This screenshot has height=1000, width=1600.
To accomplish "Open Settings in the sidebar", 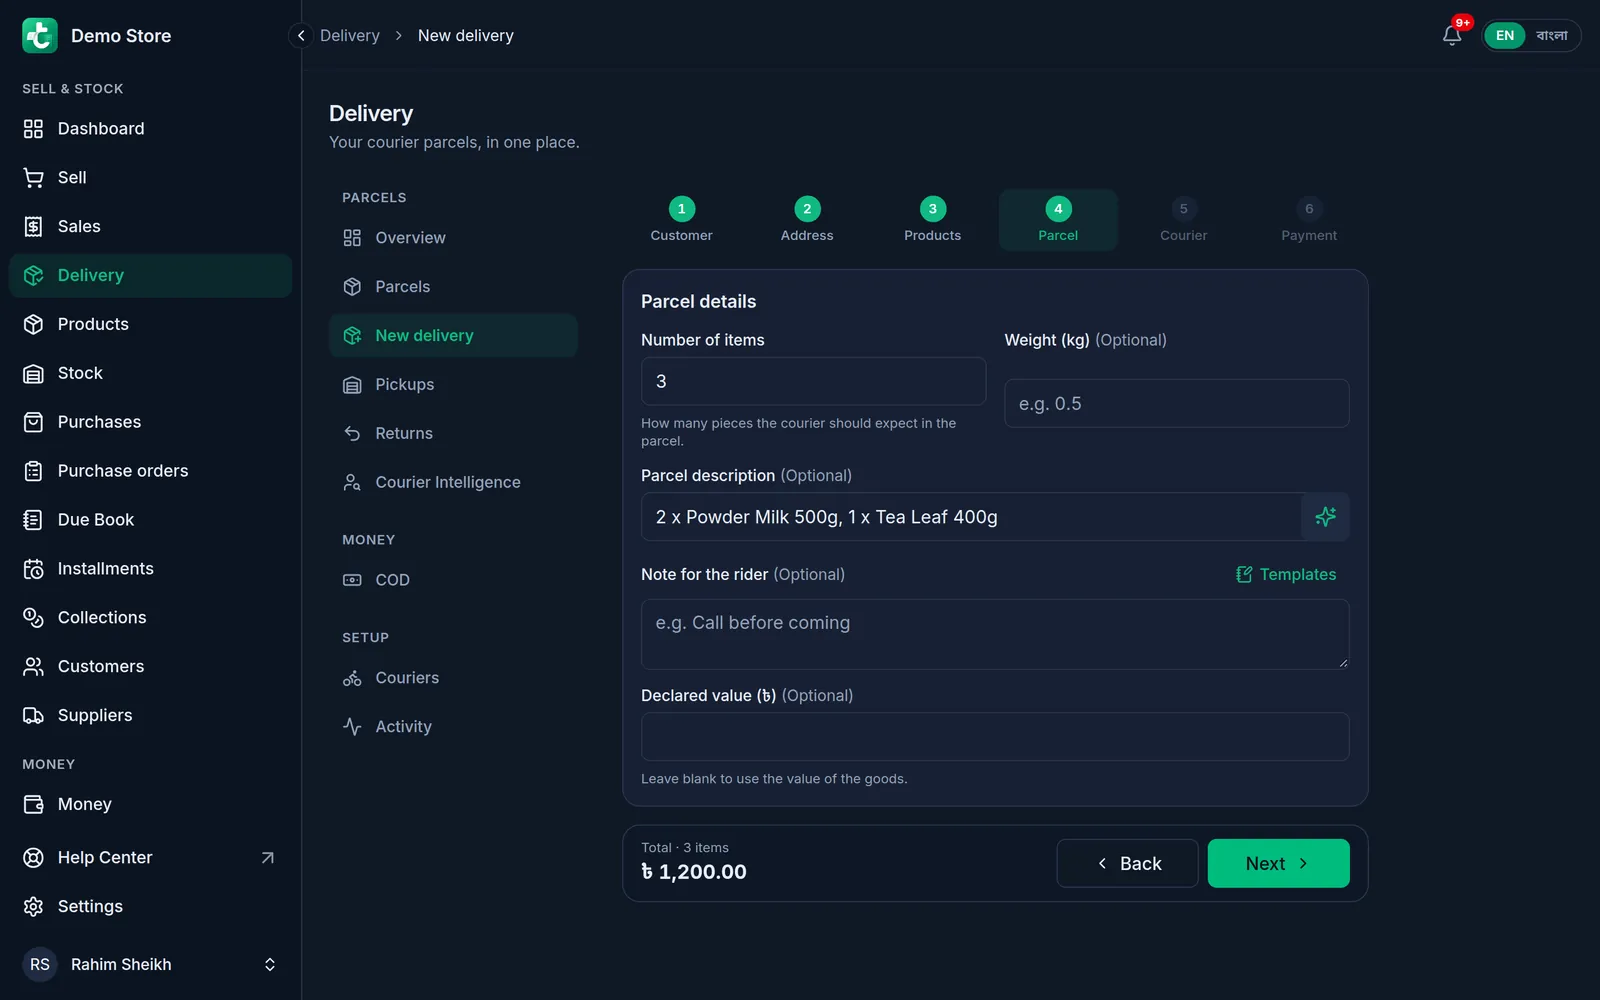I will click(x=150, y=906).
